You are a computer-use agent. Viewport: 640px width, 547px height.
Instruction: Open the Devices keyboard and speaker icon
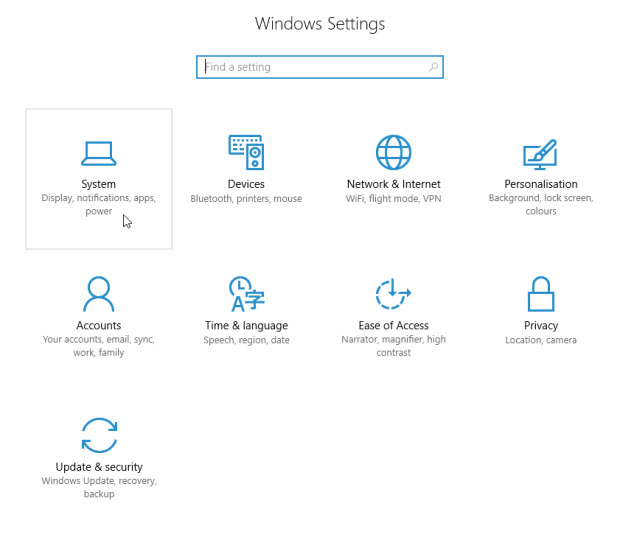(x=246, y=152)
